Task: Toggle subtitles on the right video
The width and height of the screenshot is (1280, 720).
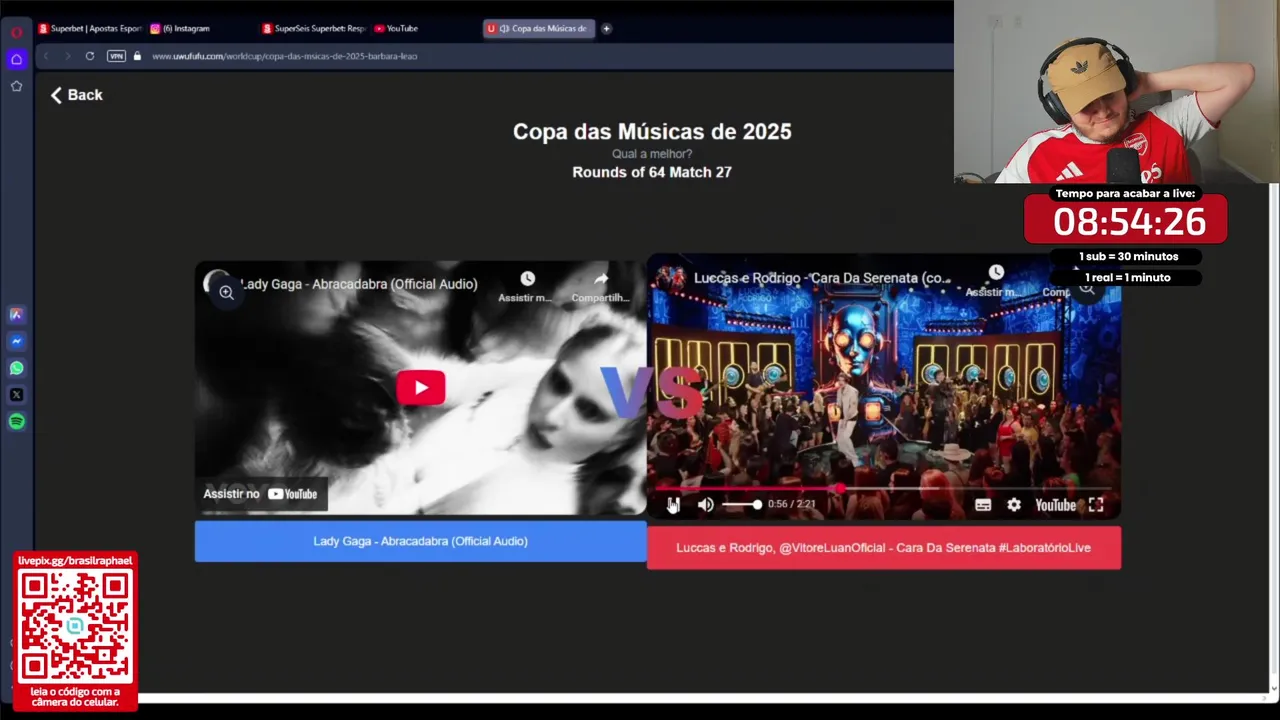Action: [983, 505]
